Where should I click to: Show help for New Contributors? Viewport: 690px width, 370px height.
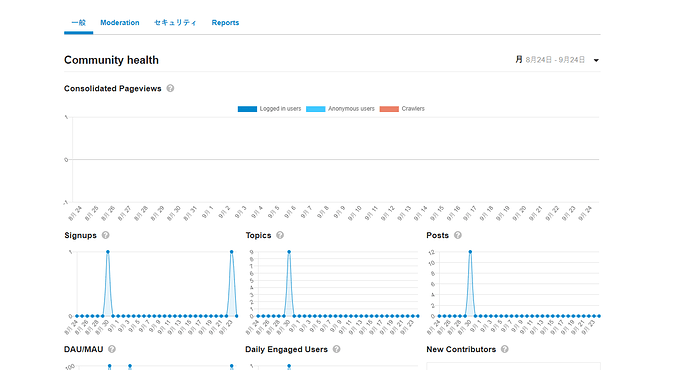(x=505, y=349)
